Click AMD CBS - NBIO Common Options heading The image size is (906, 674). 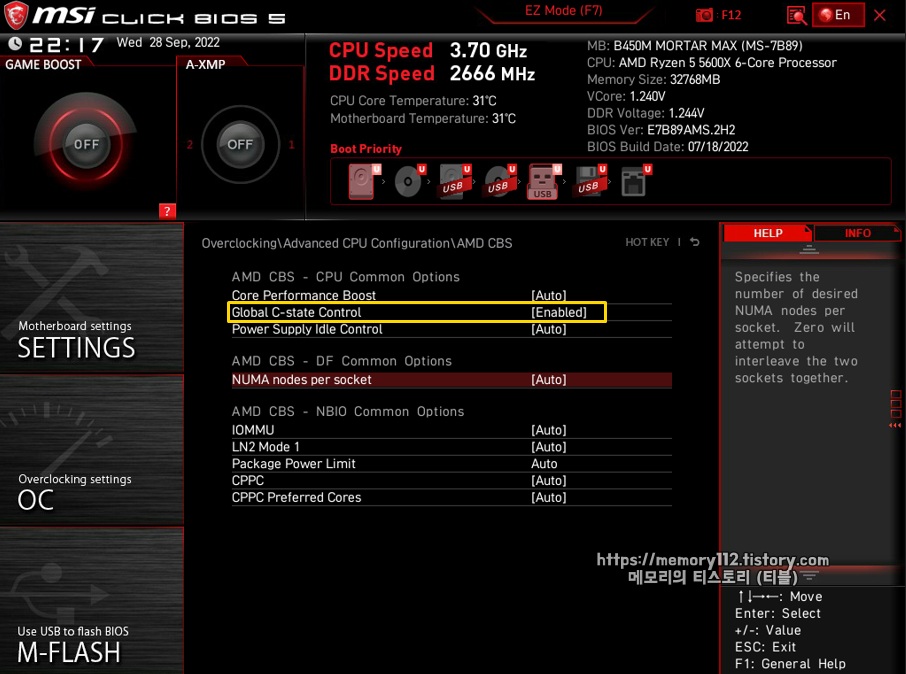click(x=348, y=411)
